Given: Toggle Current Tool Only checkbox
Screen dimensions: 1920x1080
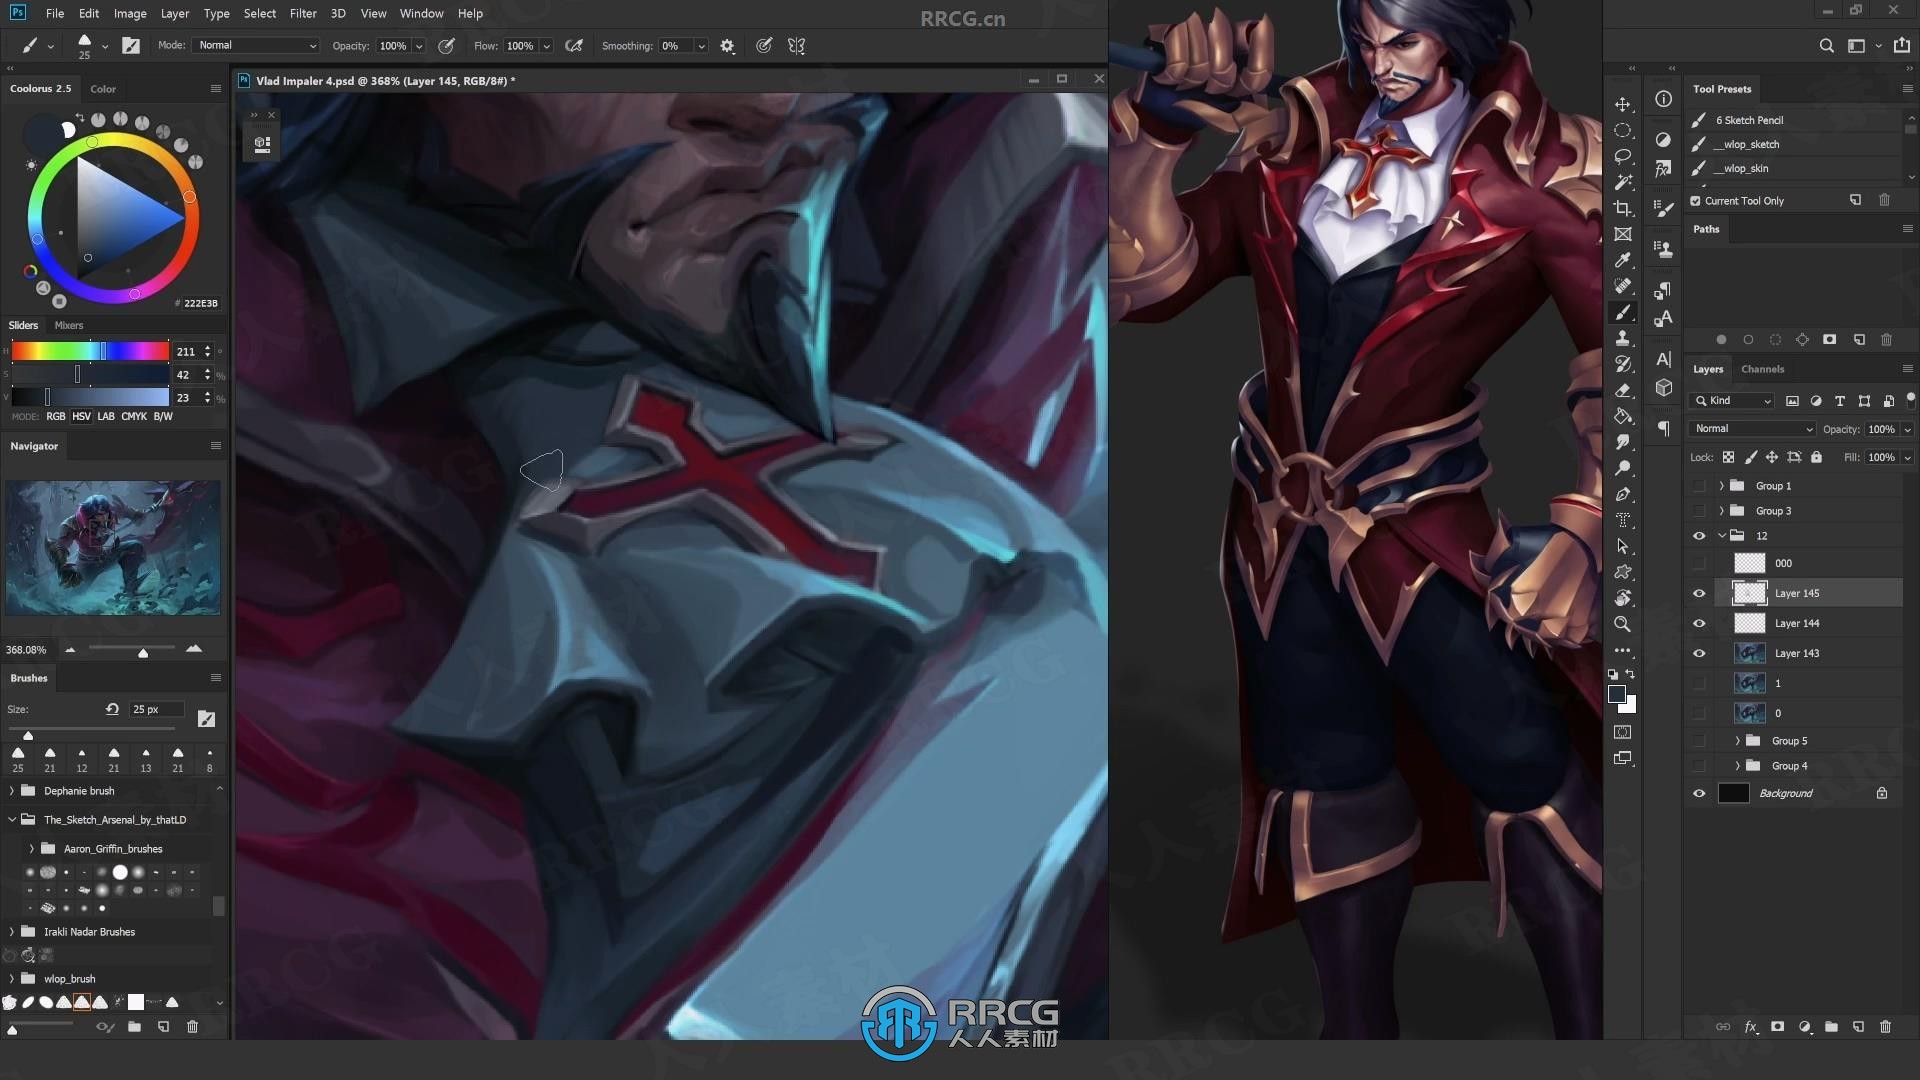Looking at the screenshot, I should 1695,201.
